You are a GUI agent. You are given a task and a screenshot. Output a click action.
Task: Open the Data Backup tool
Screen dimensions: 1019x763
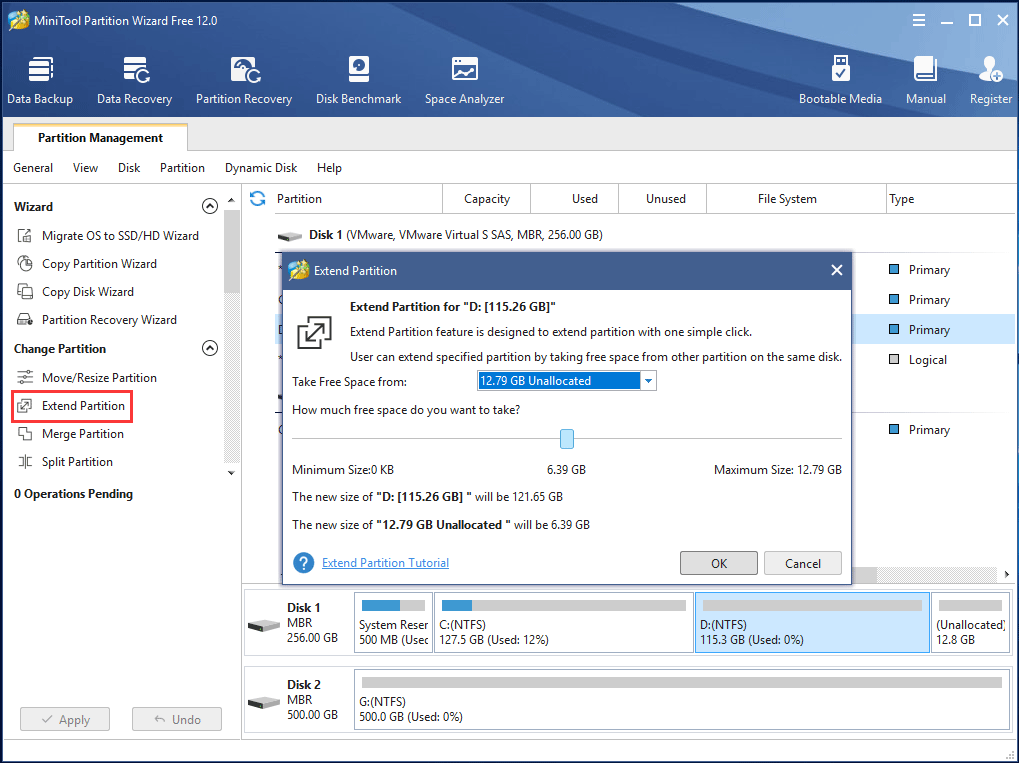(40, 81)
